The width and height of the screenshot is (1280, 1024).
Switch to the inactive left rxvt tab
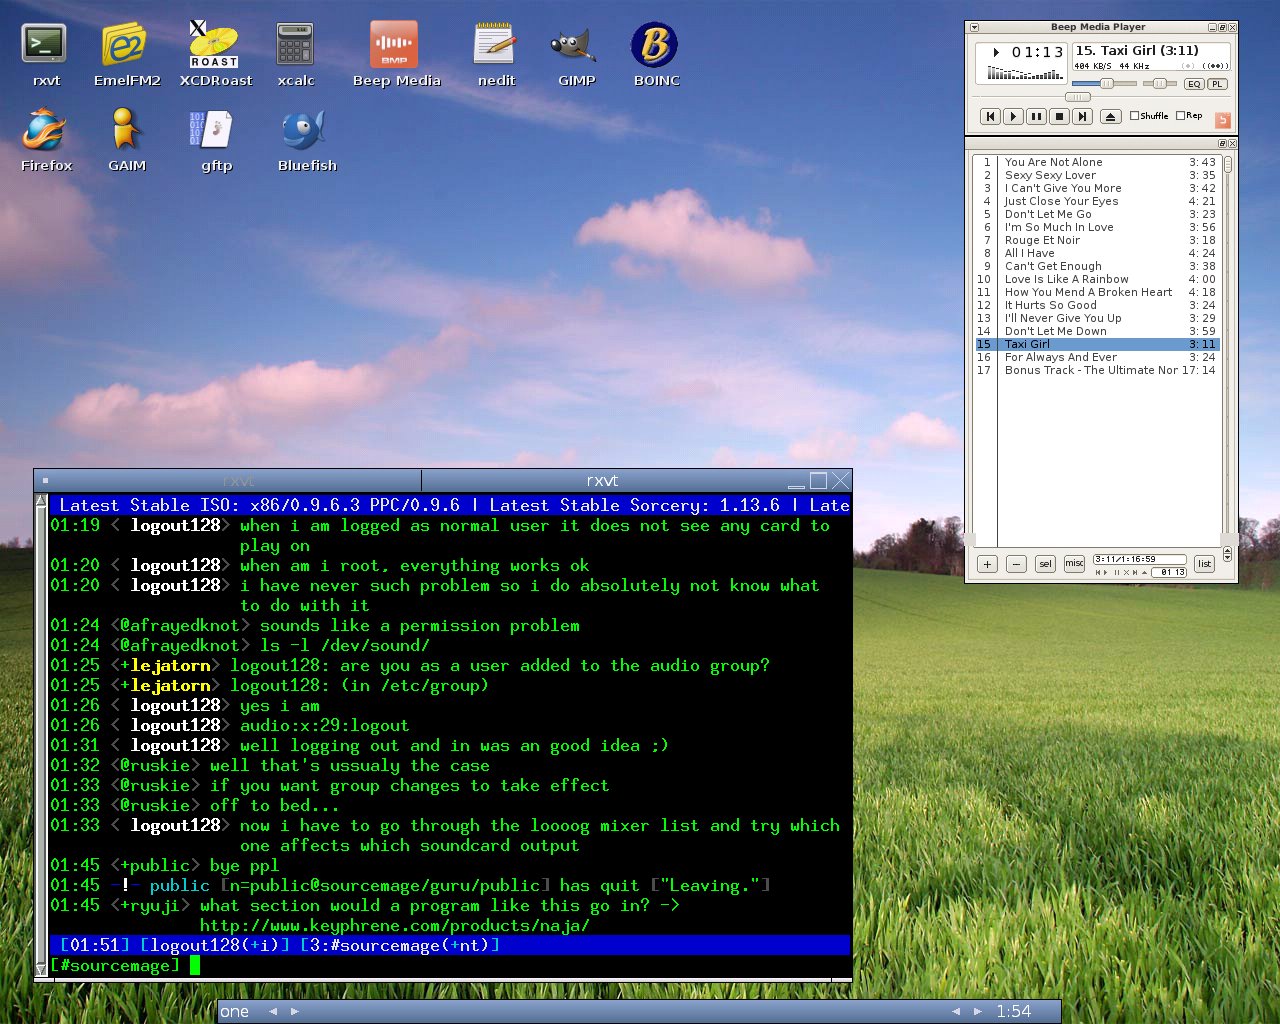tap(238, 481)
